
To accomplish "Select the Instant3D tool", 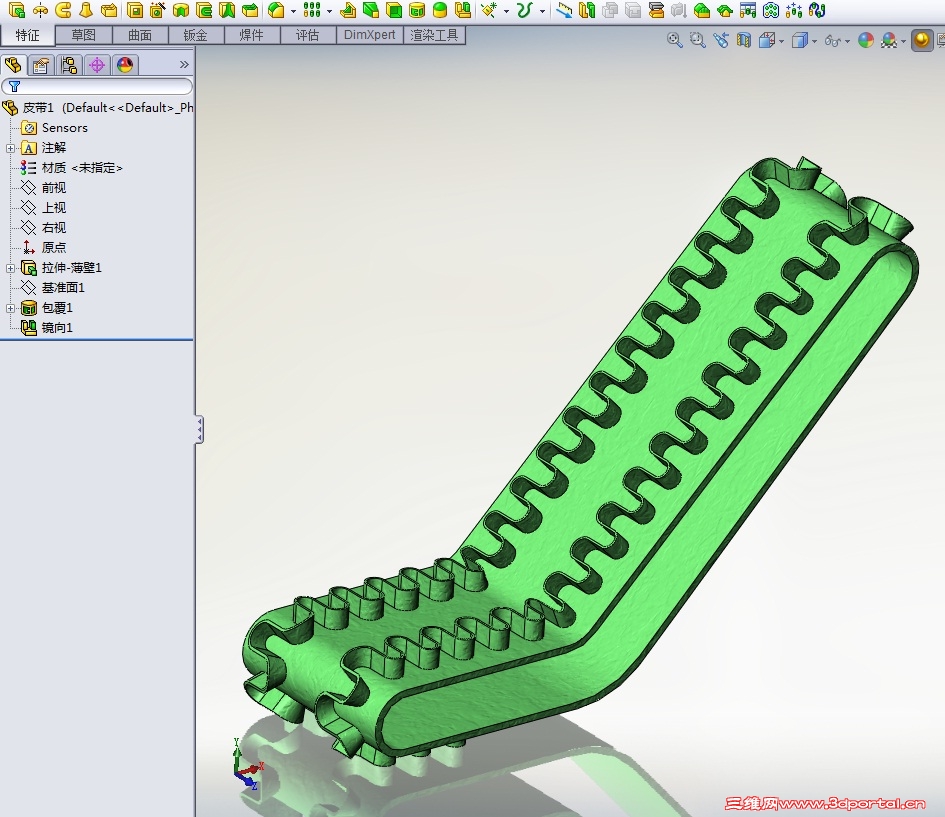I will pos(564,10).
